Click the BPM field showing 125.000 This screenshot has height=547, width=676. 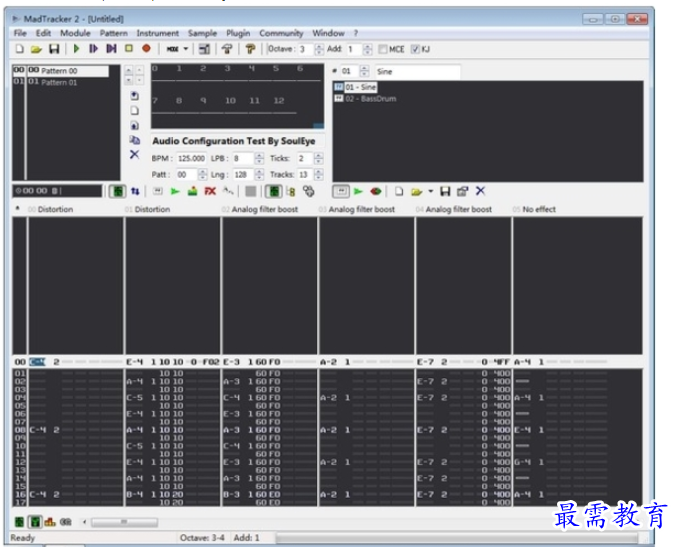(x=191, y=158)
